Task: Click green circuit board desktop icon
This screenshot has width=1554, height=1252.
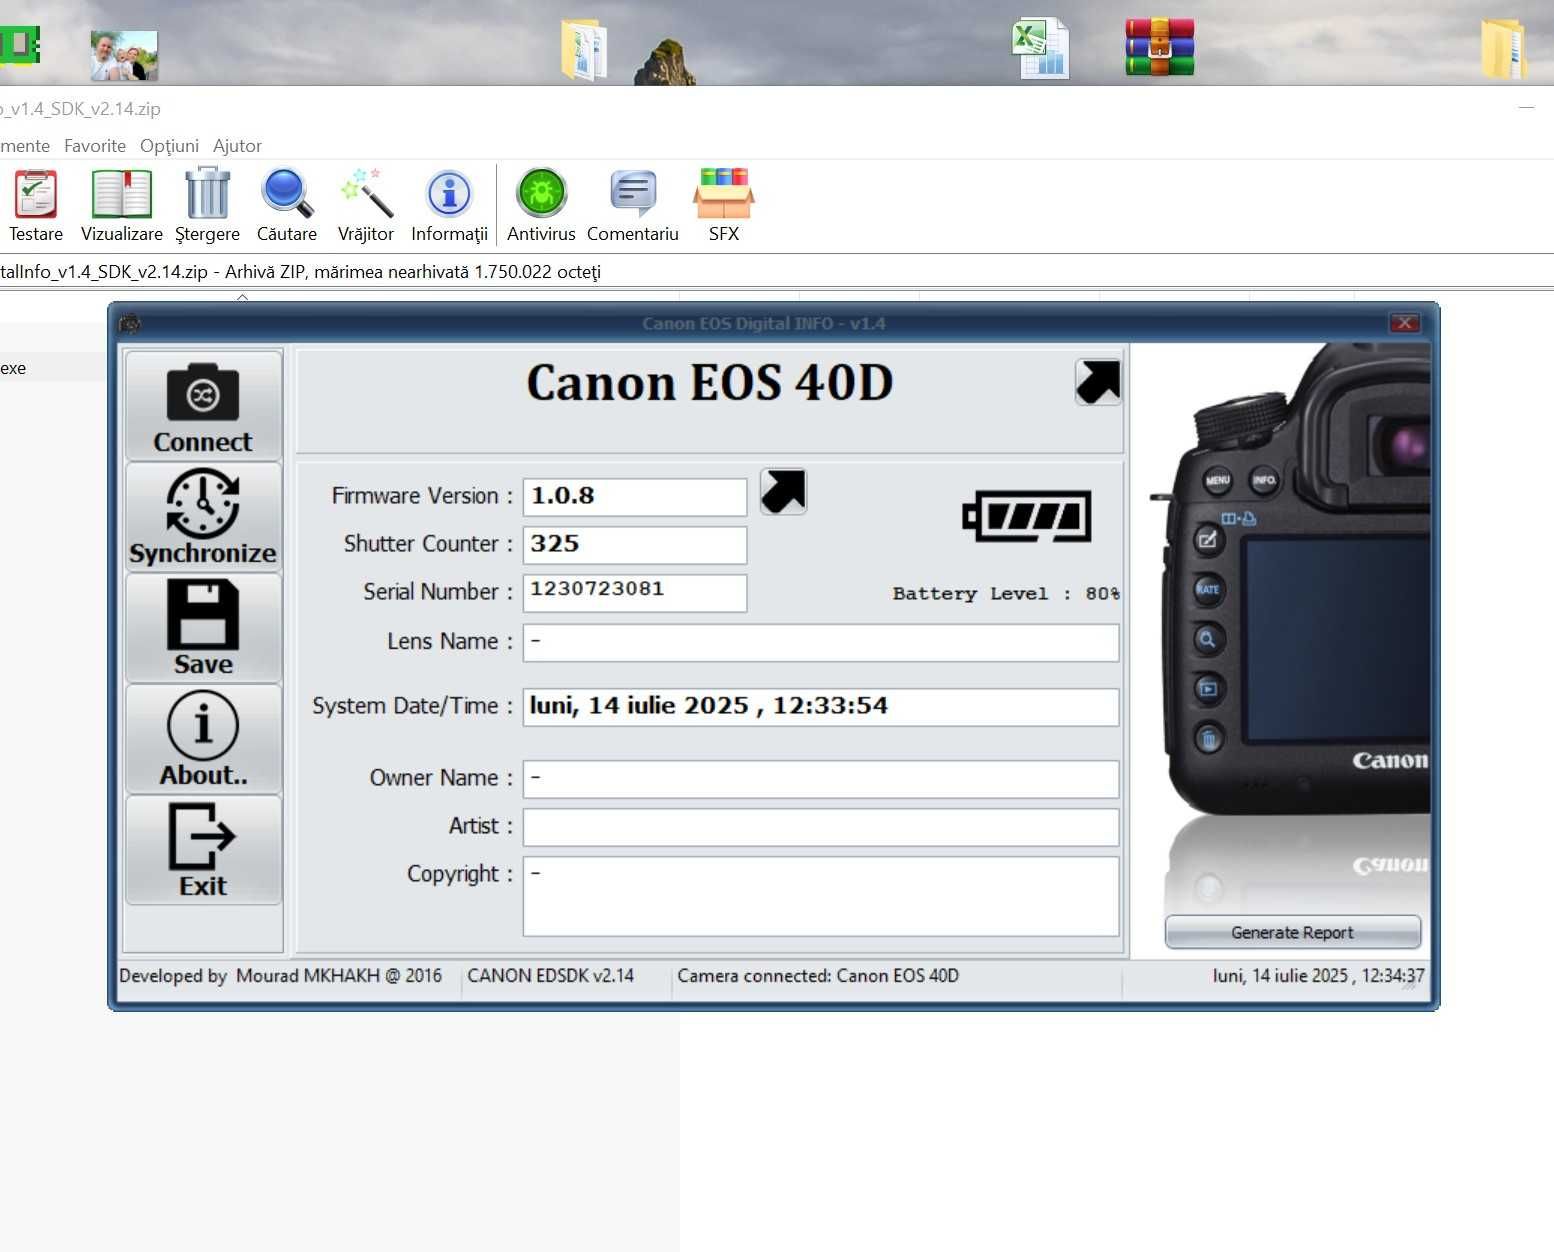Action: pos(19,45)
